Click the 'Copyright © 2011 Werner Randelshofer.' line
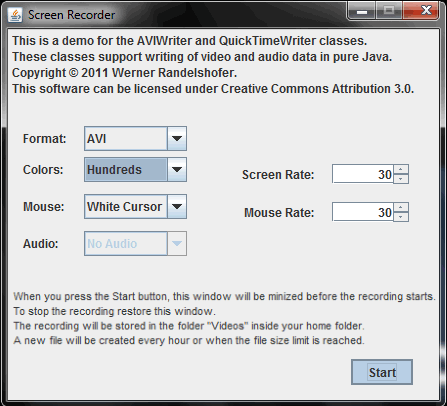 [125, 73]
